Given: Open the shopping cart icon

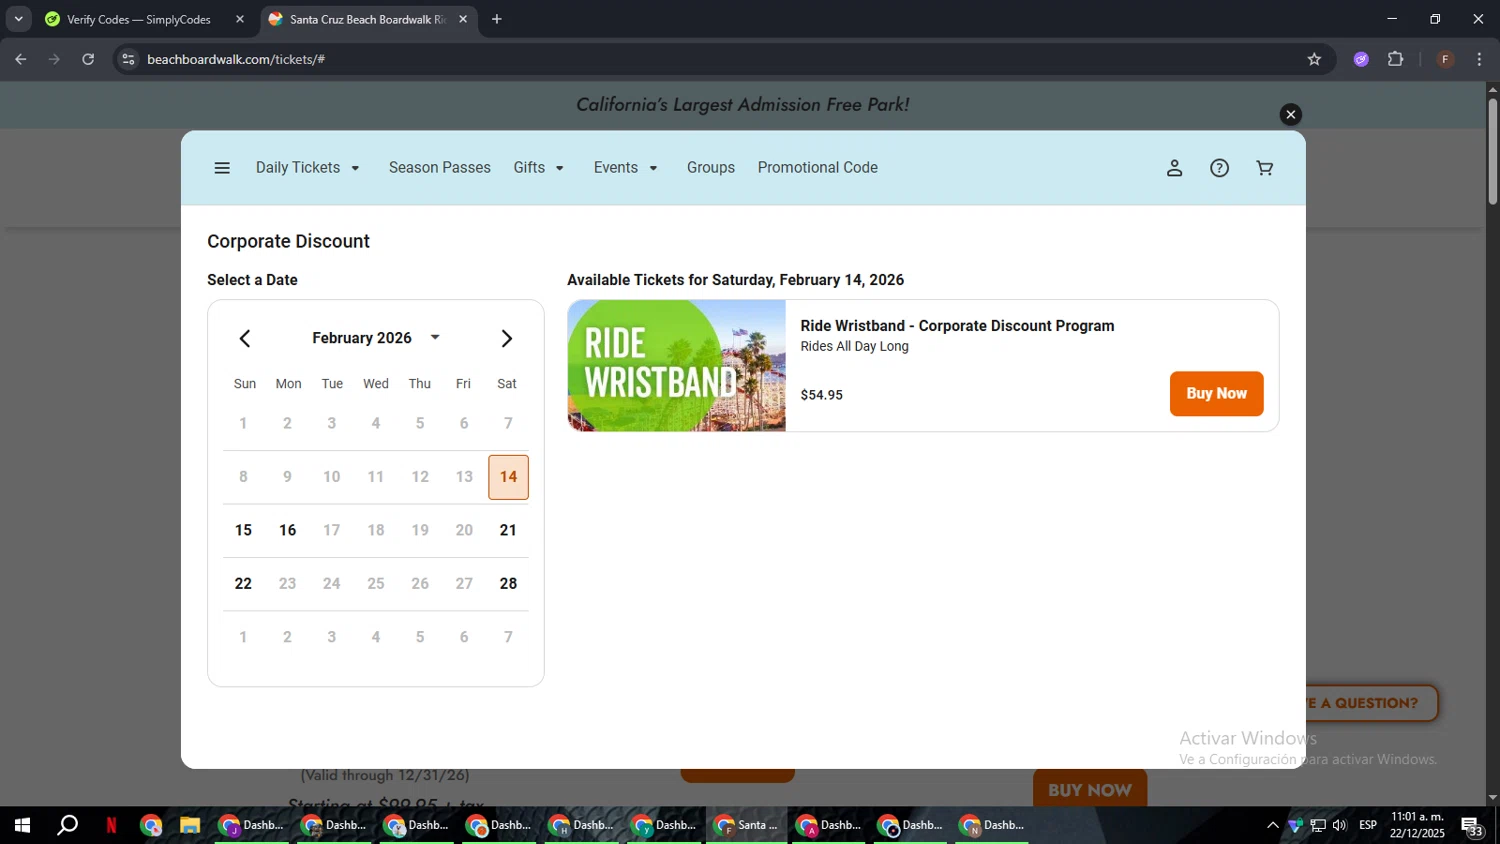Looking at the screenshot, I should pyautogui.click(x=1265, y=168).
